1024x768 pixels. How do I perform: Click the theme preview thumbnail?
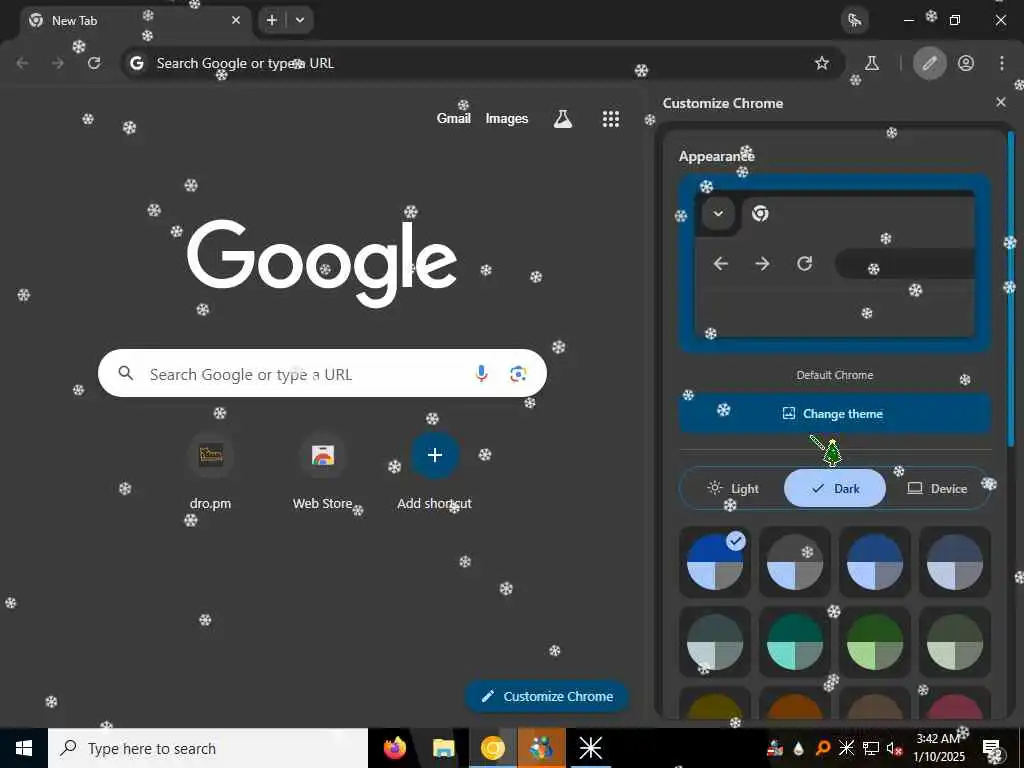(x=835, y=263)
